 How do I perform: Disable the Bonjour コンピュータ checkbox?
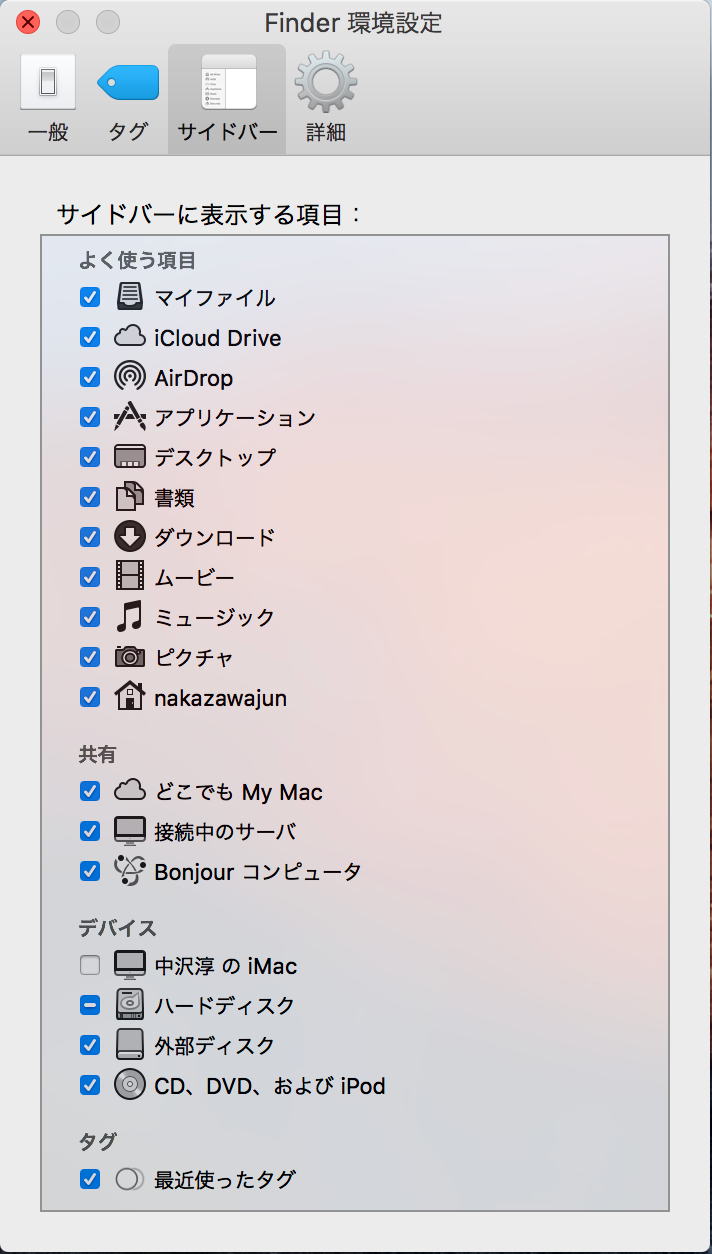[90, 871]
